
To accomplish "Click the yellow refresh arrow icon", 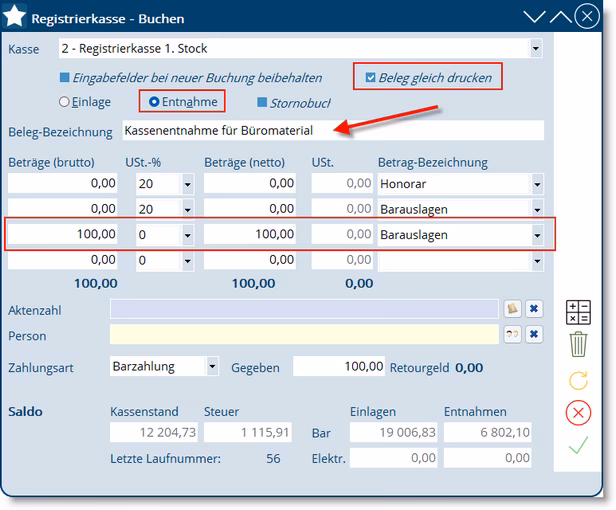I will click(x=578, y=380).
